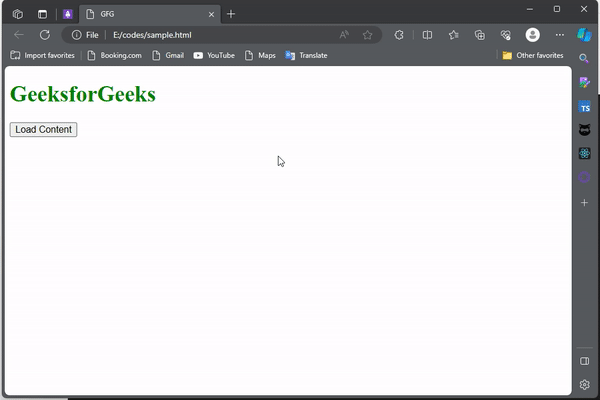Image resolution: width=600 pixels, height=400 pixels.
Task: Add this page to favorites via star icon
Action: 367,35
